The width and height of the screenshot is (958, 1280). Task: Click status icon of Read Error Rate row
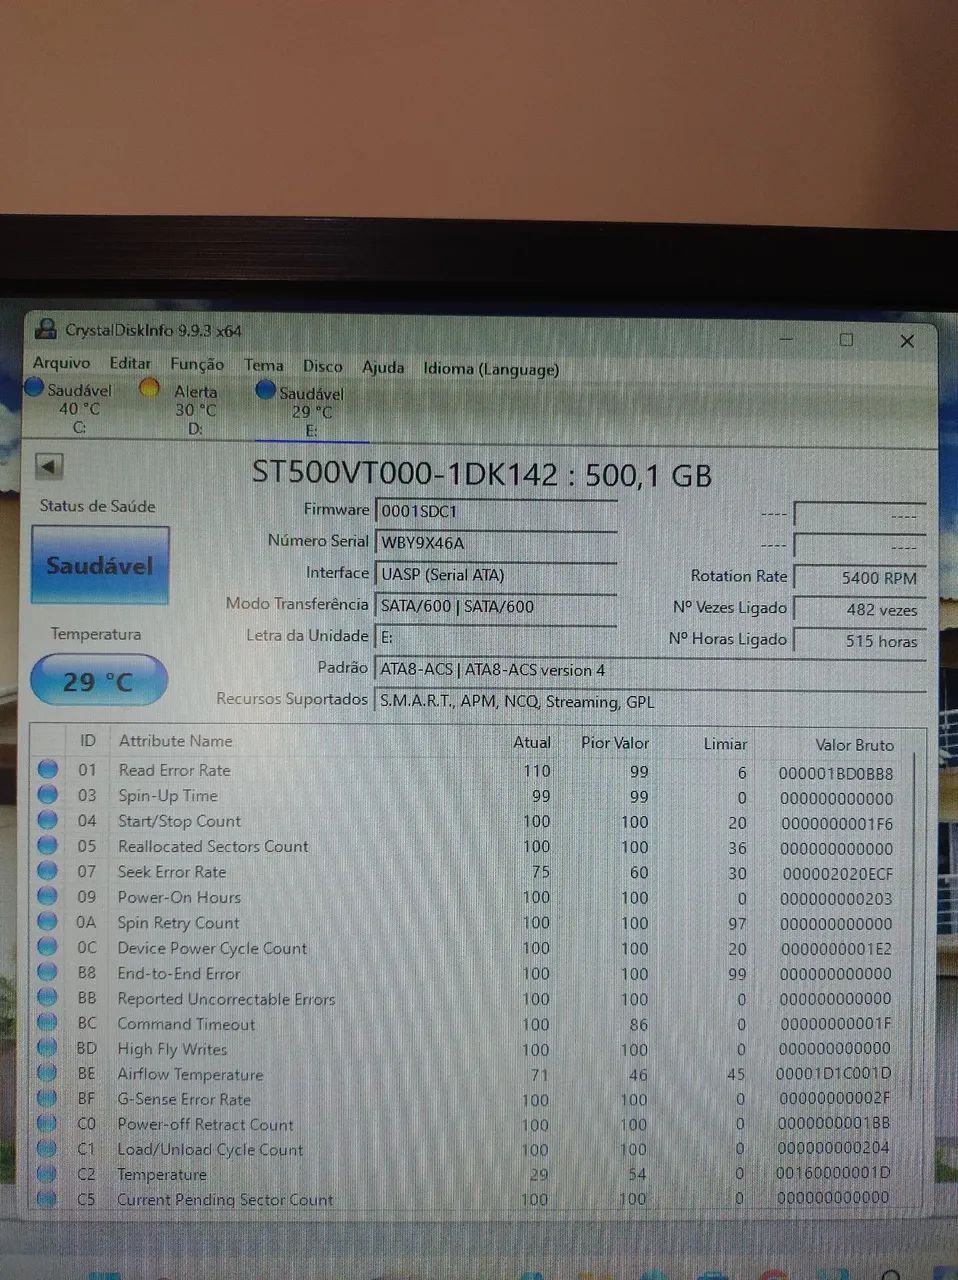tap(47, 770)
